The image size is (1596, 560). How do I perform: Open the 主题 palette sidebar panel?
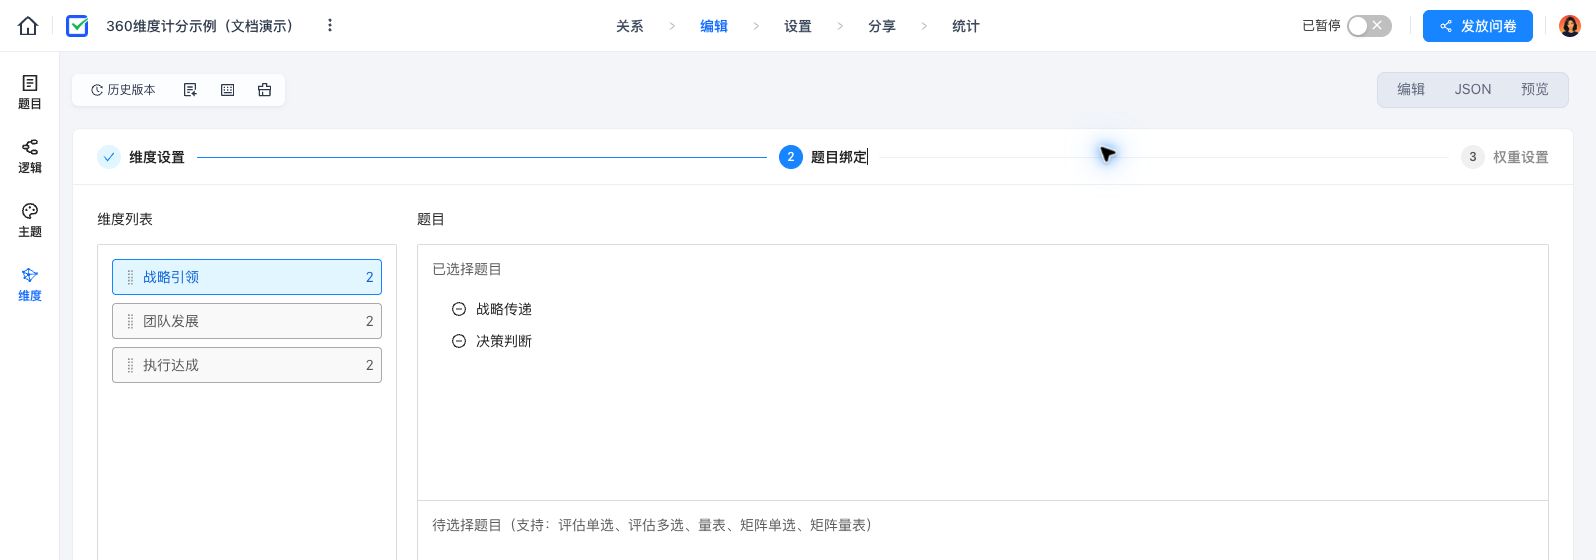30,220
